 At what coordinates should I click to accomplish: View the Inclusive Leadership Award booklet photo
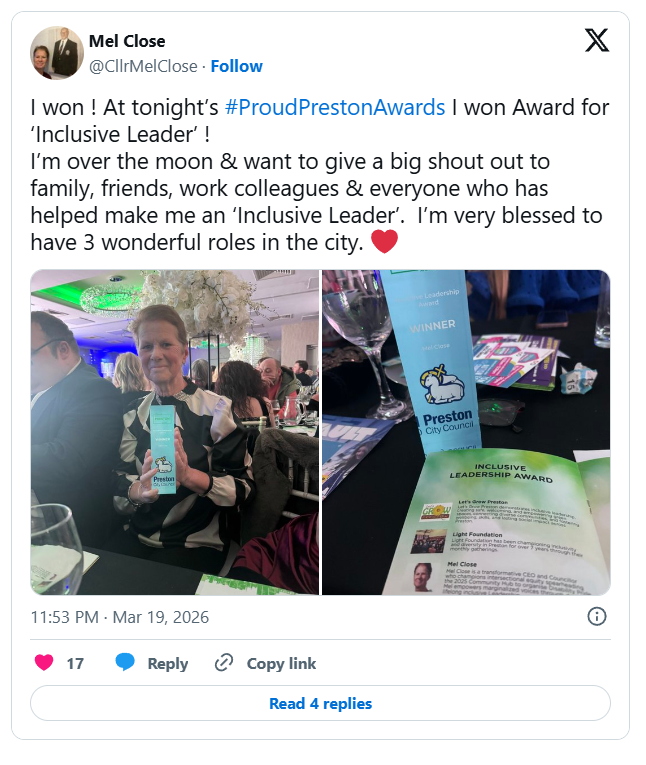466,432
